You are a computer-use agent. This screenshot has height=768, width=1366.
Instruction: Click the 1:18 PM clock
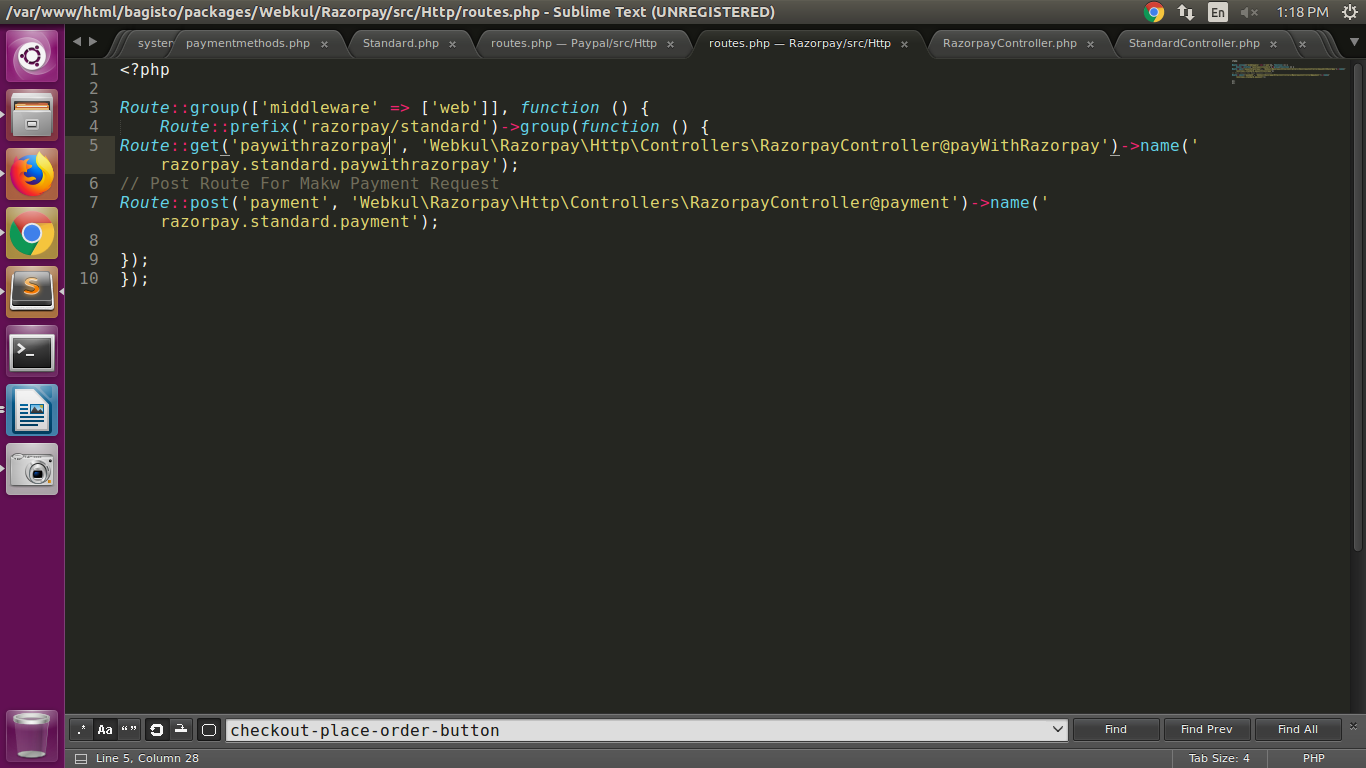coord(1302,12)
